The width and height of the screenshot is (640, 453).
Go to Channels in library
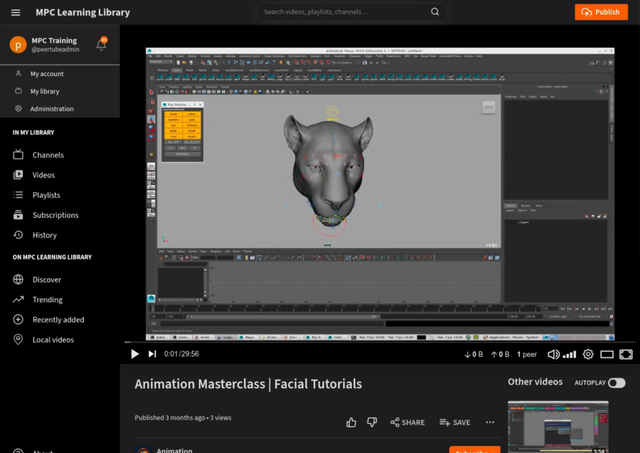[48, 155]
